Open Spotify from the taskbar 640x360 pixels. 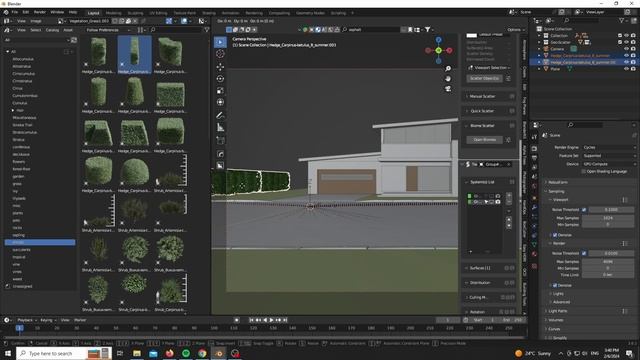(x=186, y=353)
